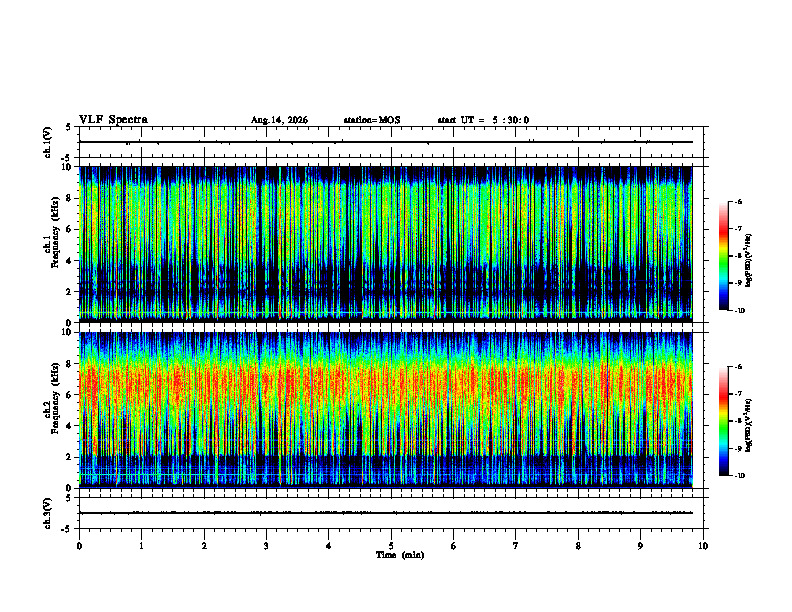The width and height of the screenshot is (792, 612).
Task: Select the 'start UT = 5:30:0' text
Action: tap(483, 120)
